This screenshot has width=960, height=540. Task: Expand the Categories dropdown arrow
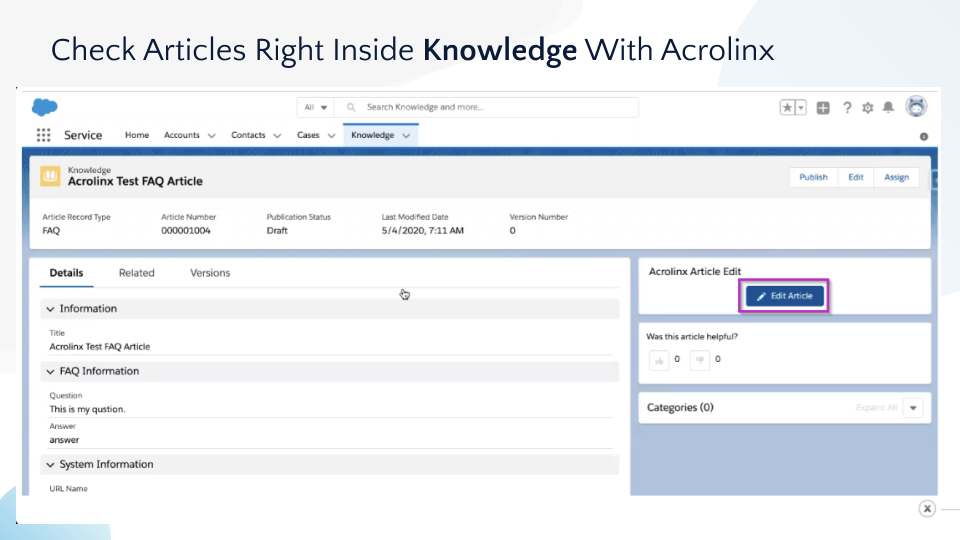click(x=914, y=408)
